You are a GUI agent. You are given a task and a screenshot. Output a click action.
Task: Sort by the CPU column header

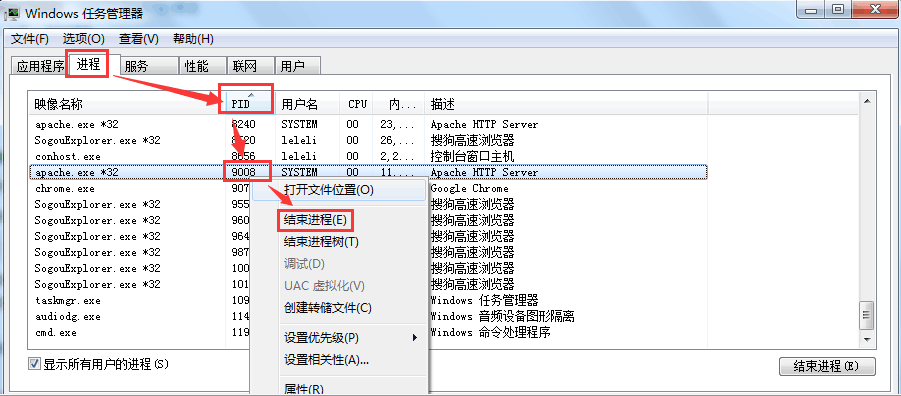coord(356,104)
